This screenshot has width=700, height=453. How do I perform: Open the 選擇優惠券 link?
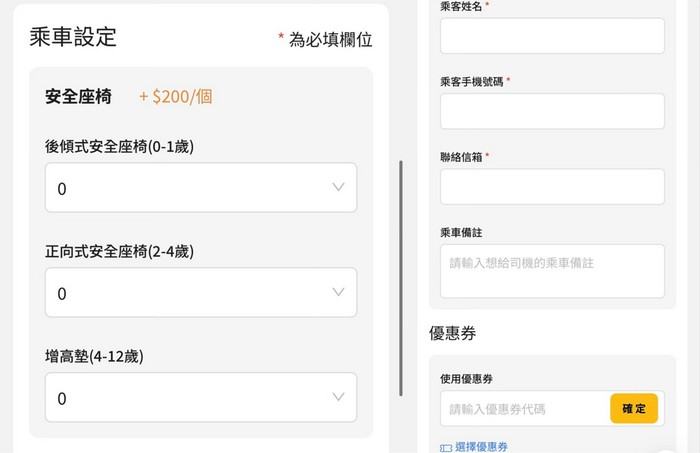(x=482, y=447)
